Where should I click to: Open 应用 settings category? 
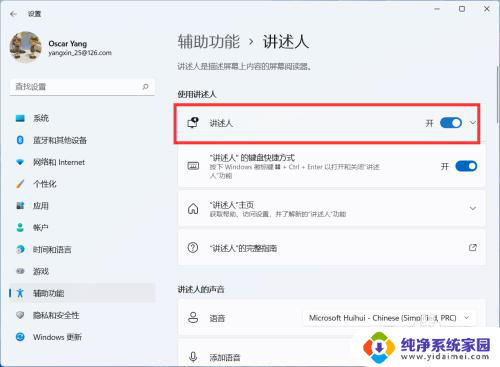82,206
